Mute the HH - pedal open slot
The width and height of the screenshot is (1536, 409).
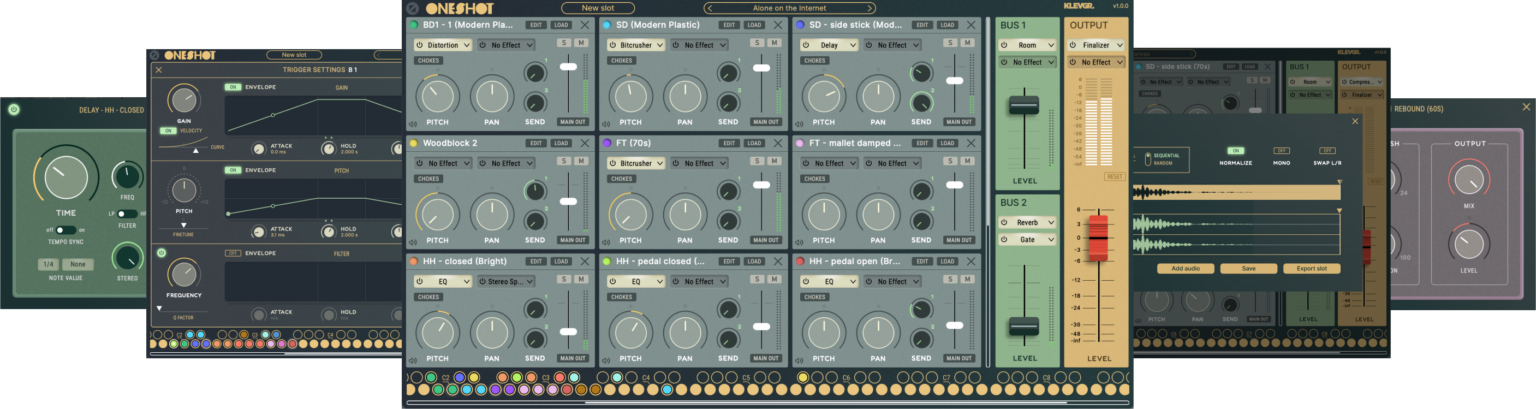(966, 278)
